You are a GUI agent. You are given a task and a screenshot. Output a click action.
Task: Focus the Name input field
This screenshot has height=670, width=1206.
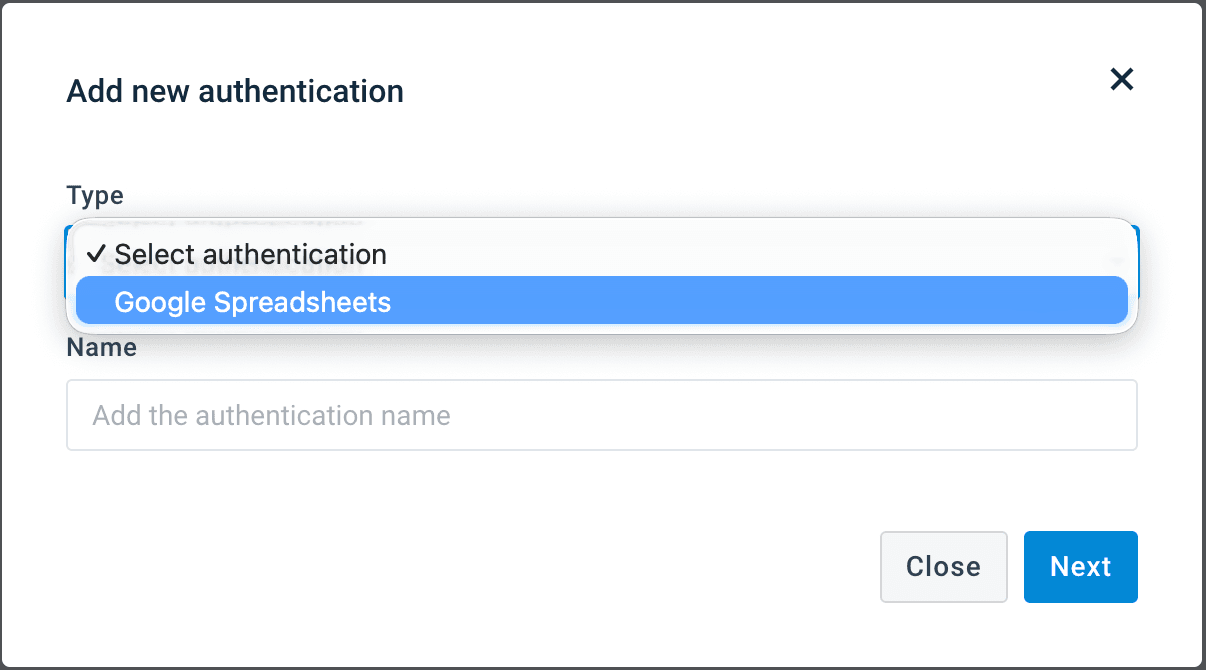click(601, 415)
